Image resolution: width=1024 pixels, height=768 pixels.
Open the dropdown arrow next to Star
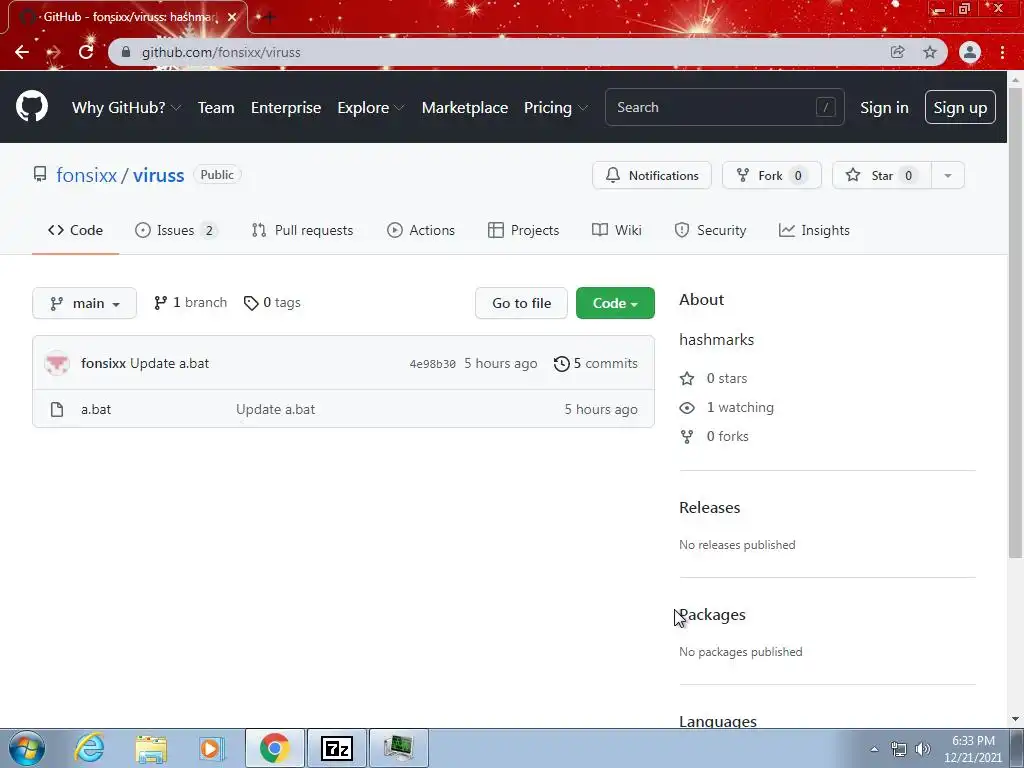948,176
